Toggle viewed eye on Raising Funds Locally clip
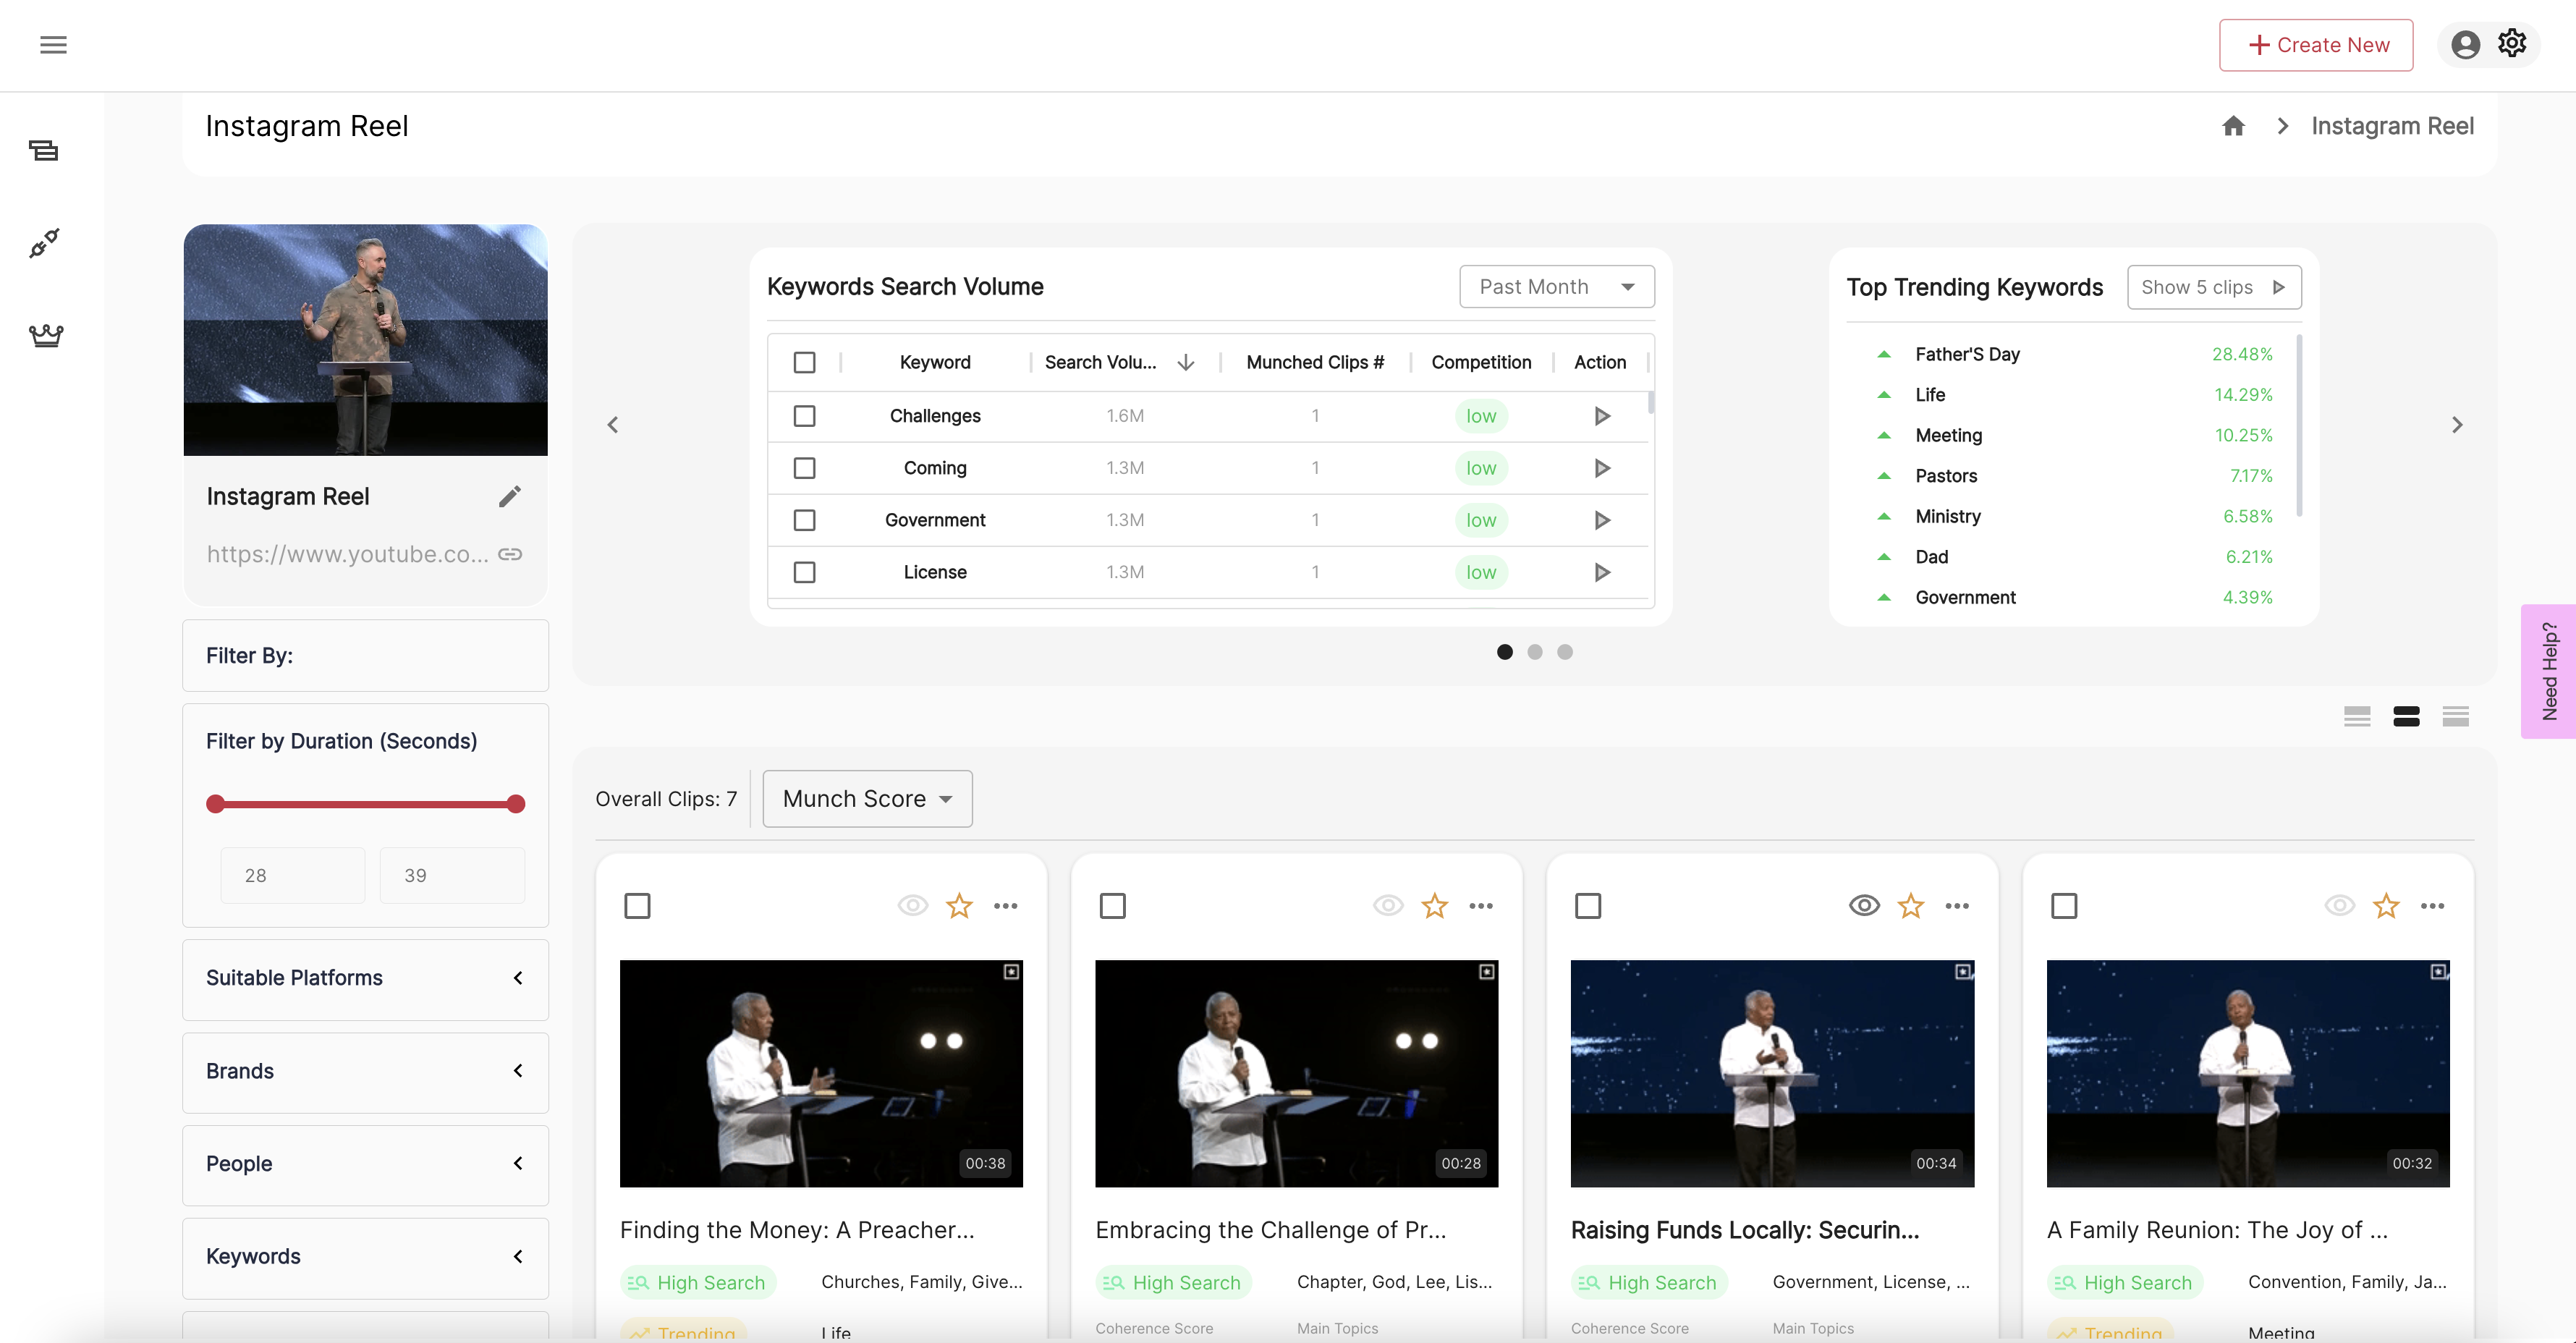 pos(1864,906)
